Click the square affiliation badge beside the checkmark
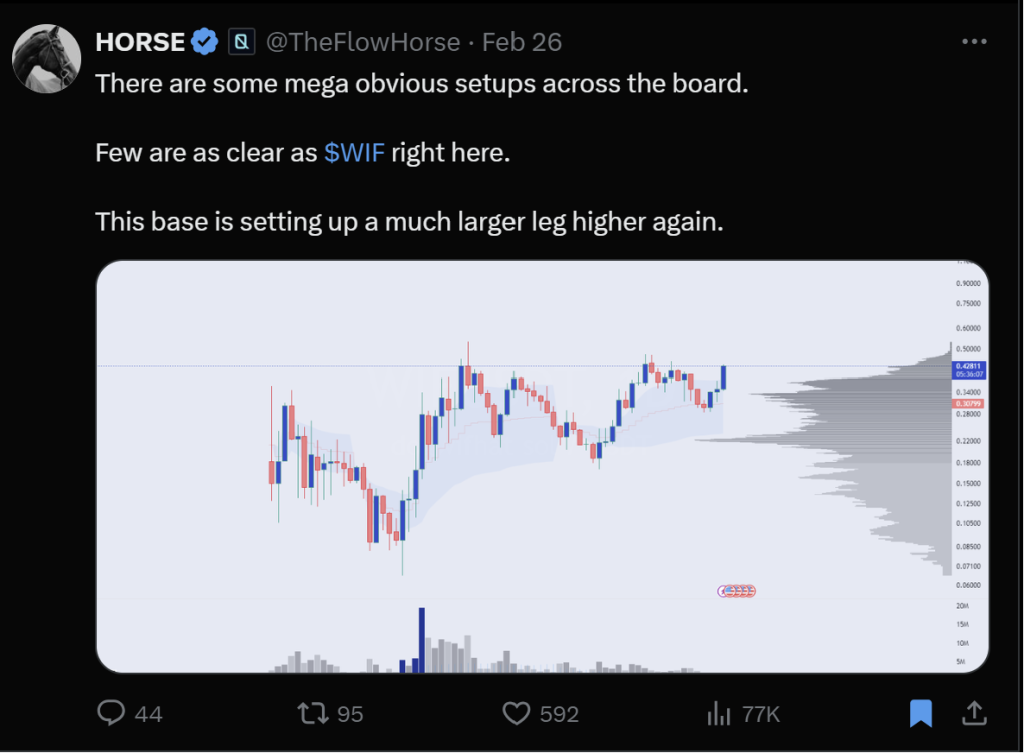1024x753 pixels. [241, 42]
